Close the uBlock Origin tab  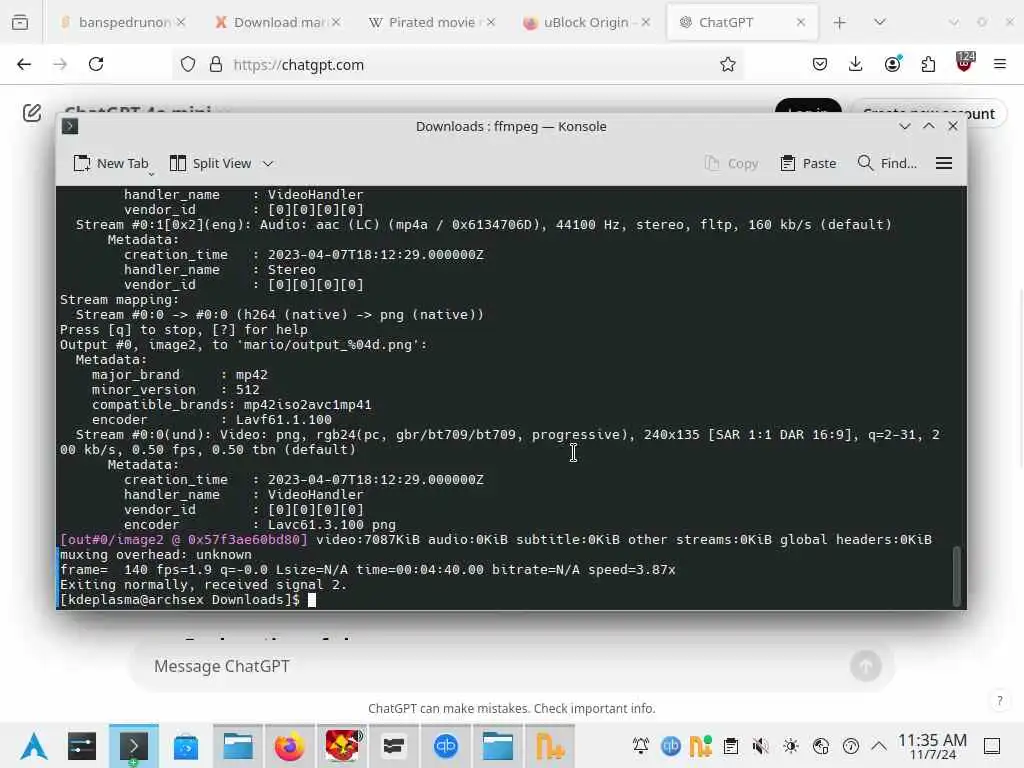(x=645, y=22)
